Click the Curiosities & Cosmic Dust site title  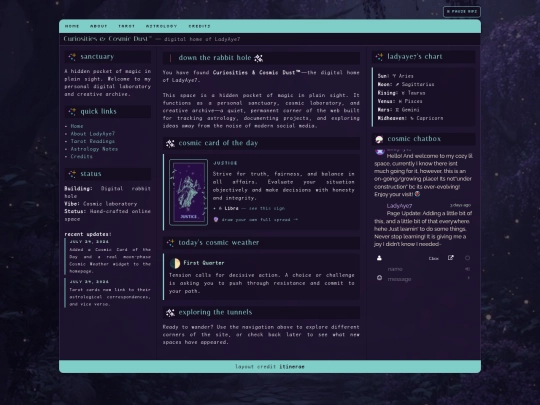tap(107, 39)
